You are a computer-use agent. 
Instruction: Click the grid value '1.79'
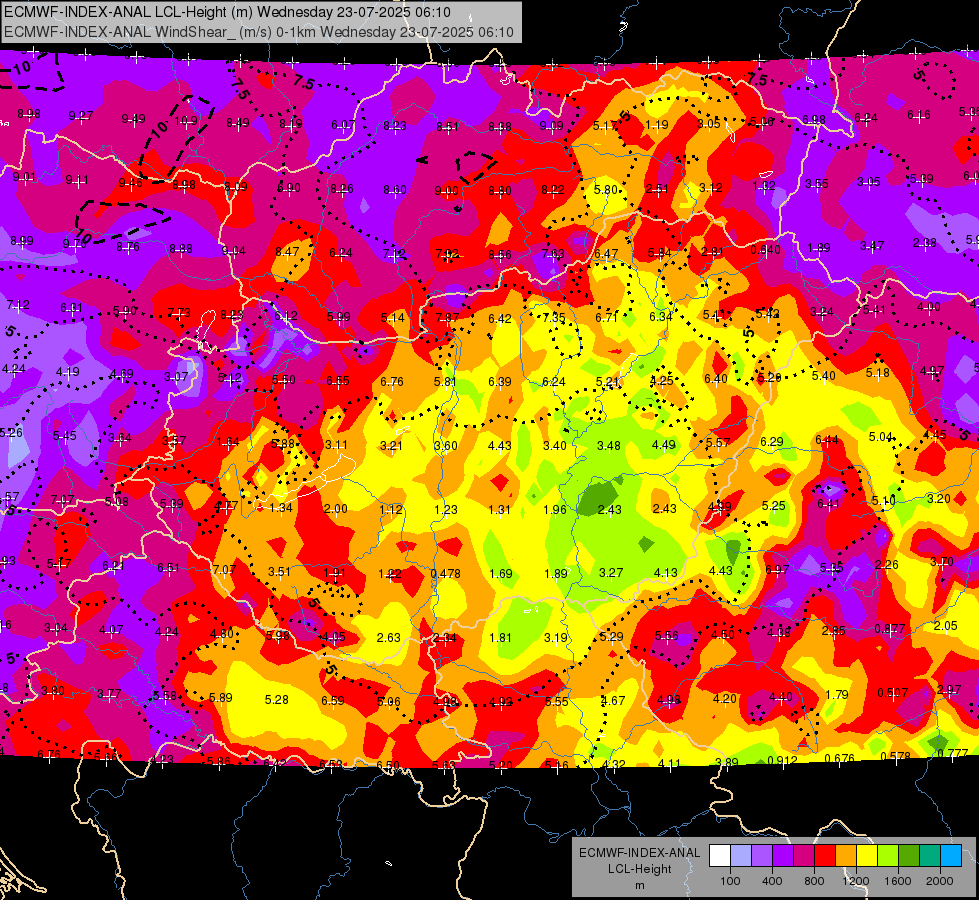[837, 695]
